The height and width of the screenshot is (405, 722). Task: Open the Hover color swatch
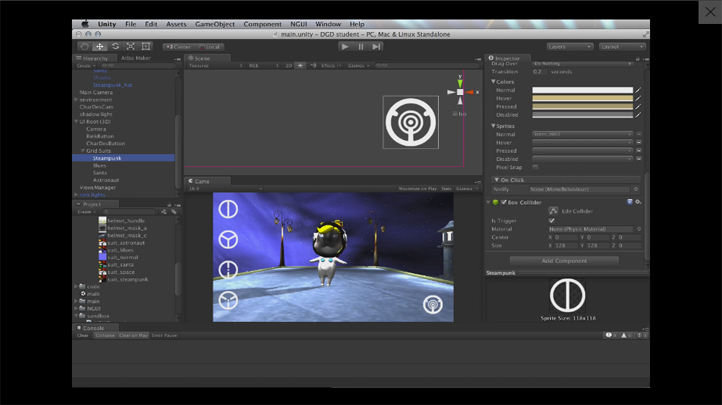coord(582,98)
